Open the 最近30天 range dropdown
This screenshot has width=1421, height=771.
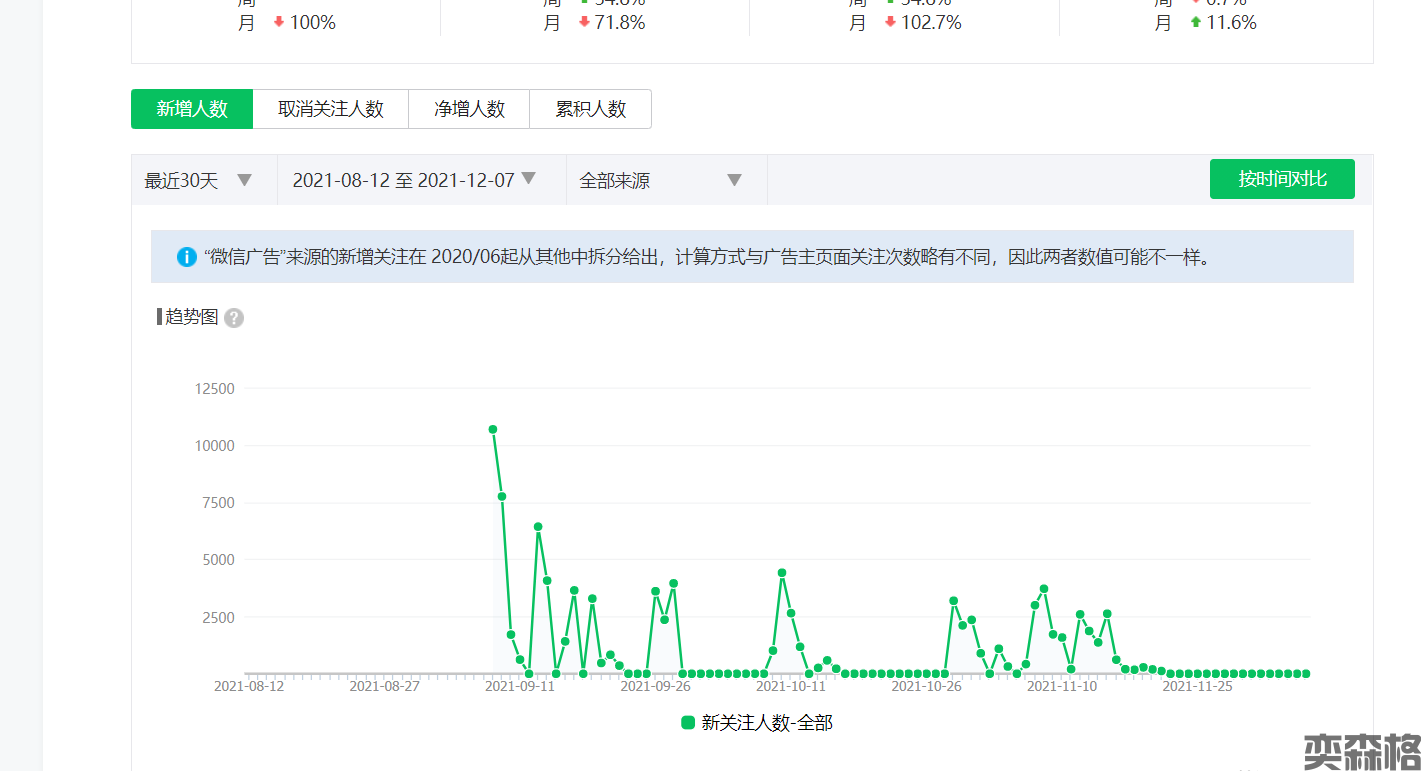pyautogui.click(x=198, y=180)
